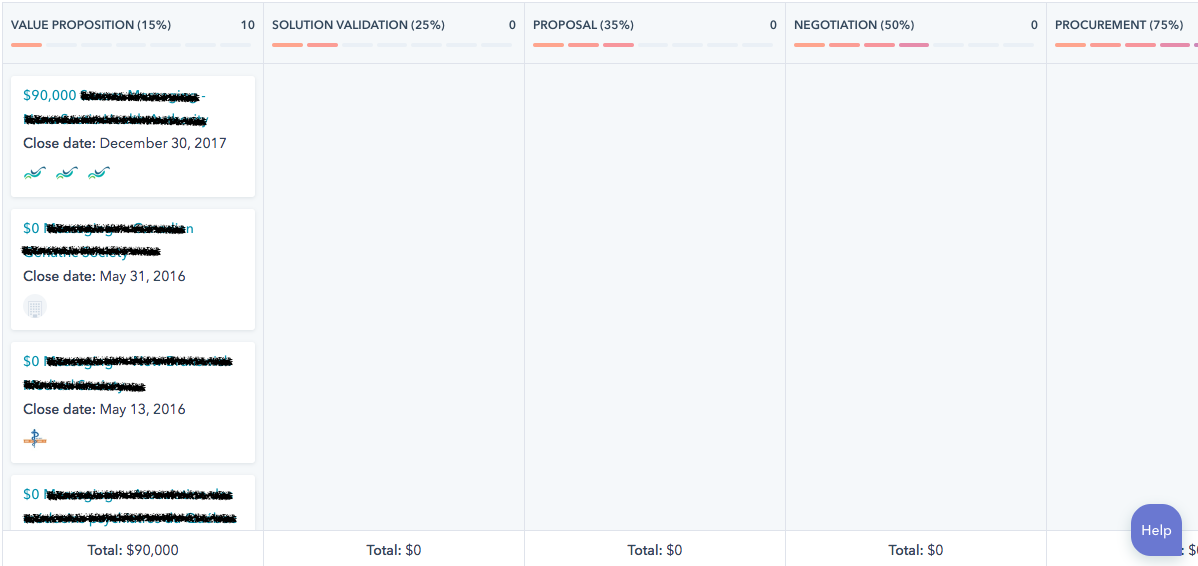
Task: Open the Help widget
Action: (x=1155, y=530)
